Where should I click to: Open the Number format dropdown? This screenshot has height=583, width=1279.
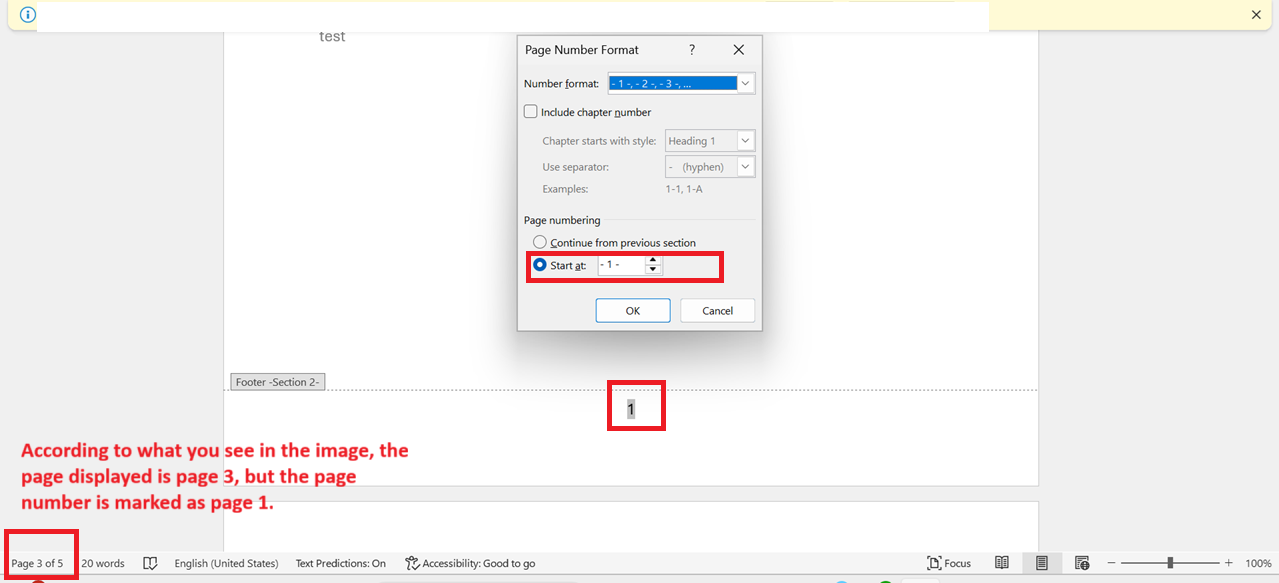pyautogui.click(x=744, y=82)
